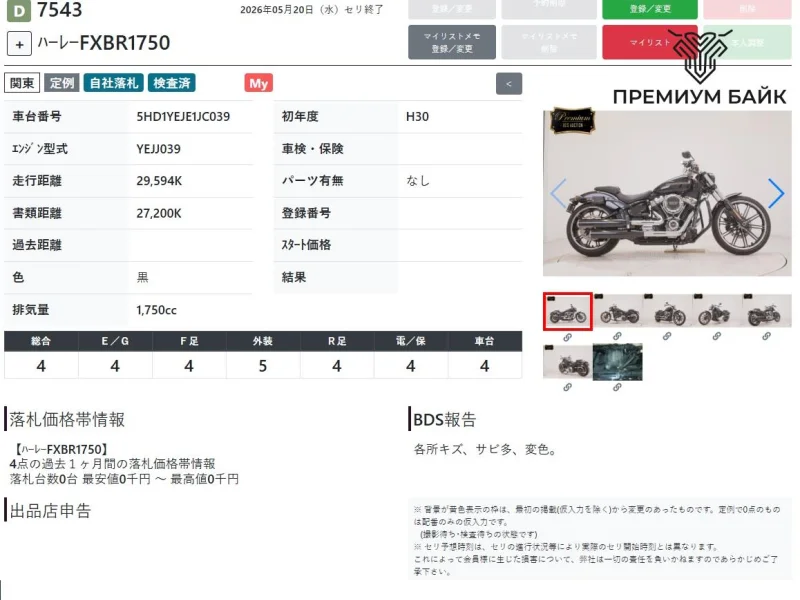Screen dimensions: 800x600
Task: Open the large main motorcycle photo
Action: (667, 193)
